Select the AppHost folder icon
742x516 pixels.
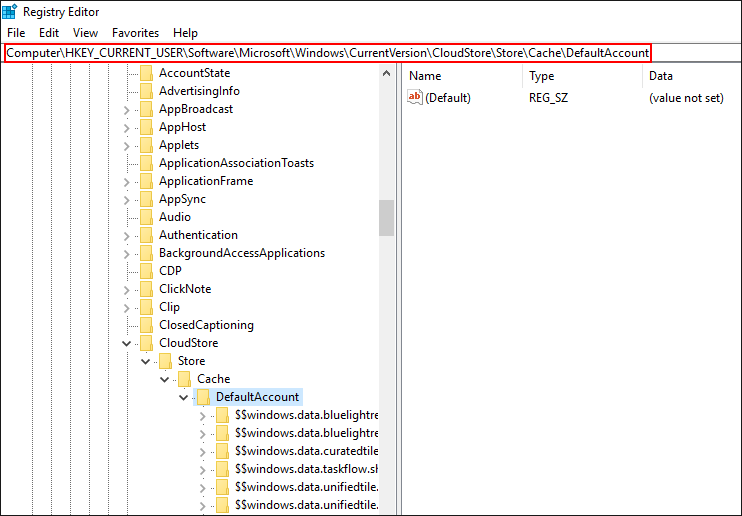point(147,127)
